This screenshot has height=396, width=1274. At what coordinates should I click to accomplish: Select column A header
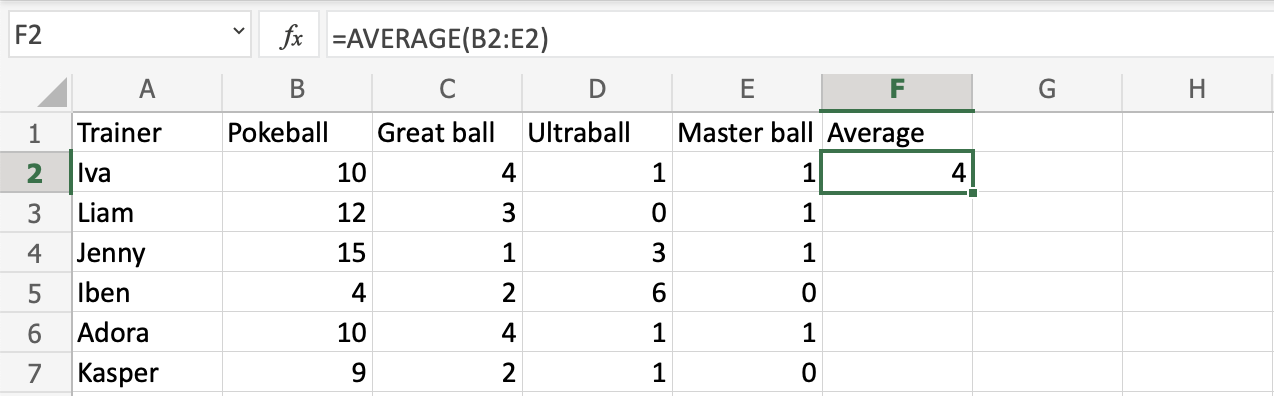tap(147, 89)
